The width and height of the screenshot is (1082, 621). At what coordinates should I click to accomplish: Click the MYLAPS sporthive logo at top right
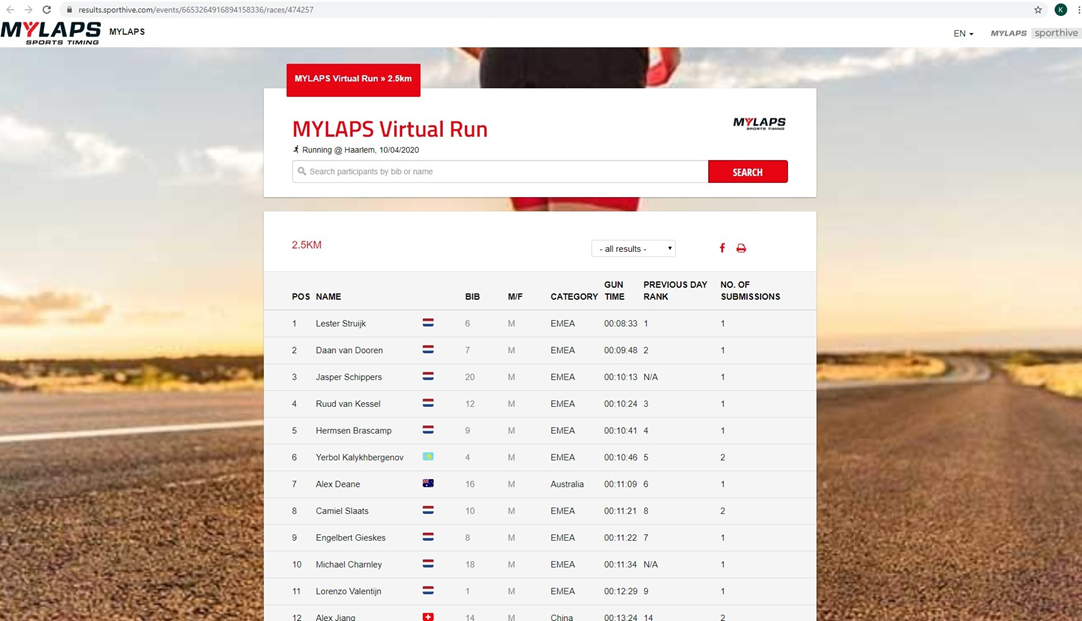[1034, 32]
